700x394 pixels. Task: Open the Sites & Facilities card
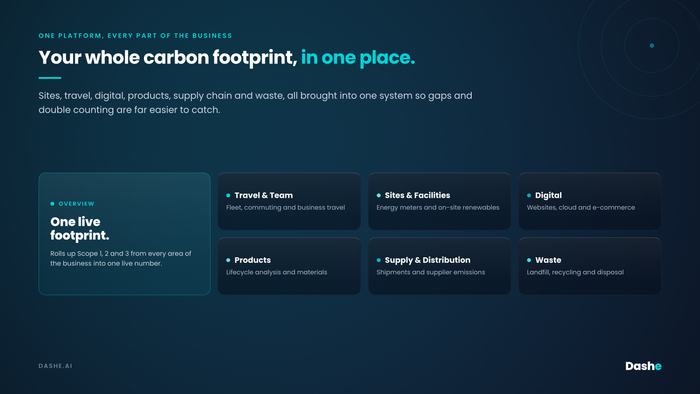(x=439, y=201)
